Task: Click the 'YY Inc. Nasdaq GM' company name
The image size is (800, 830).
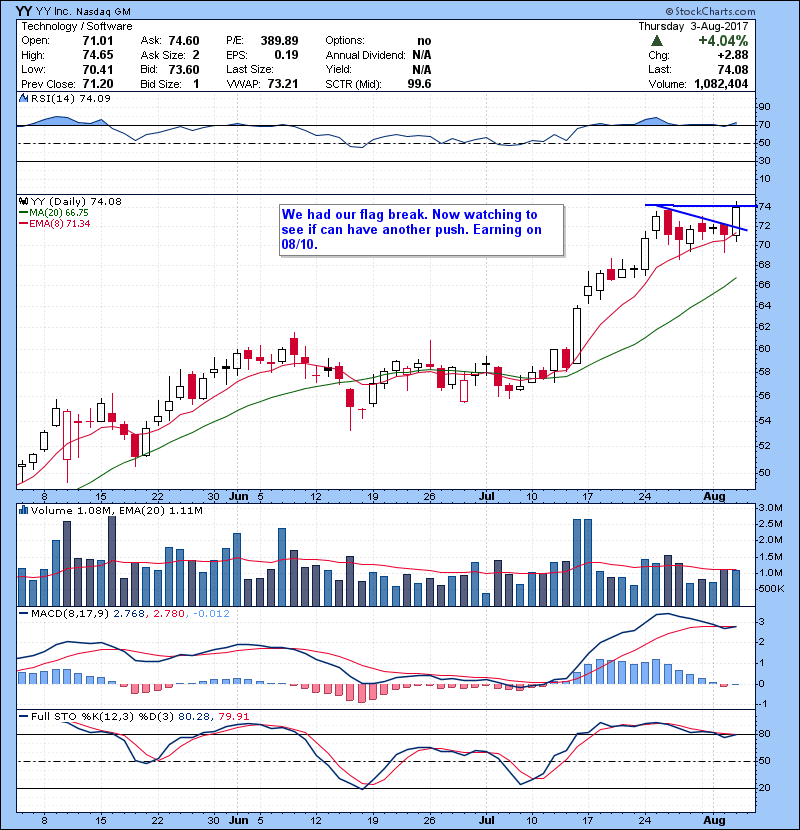Action: point(84,11)
